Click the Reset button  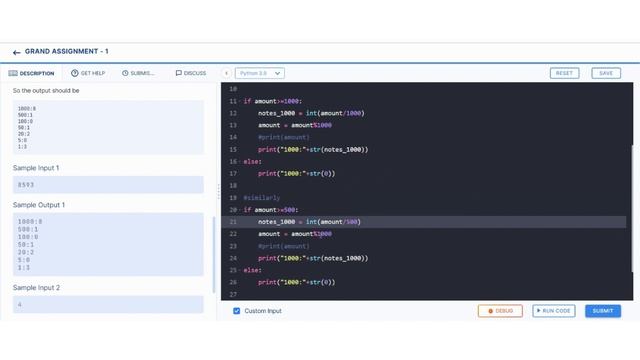[564, 73]
